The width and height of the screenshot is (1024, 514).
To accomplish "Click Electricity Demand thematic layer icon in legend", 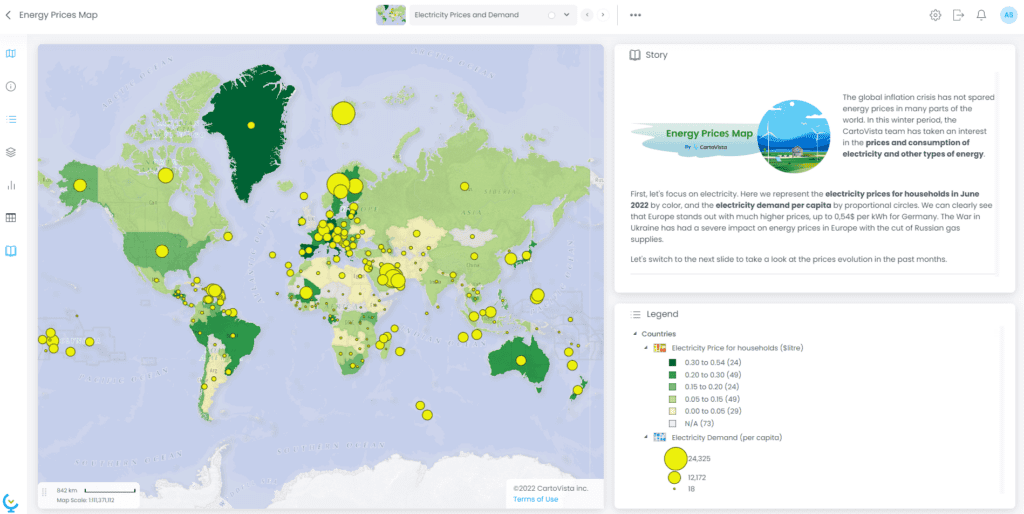I will point(660,437).
